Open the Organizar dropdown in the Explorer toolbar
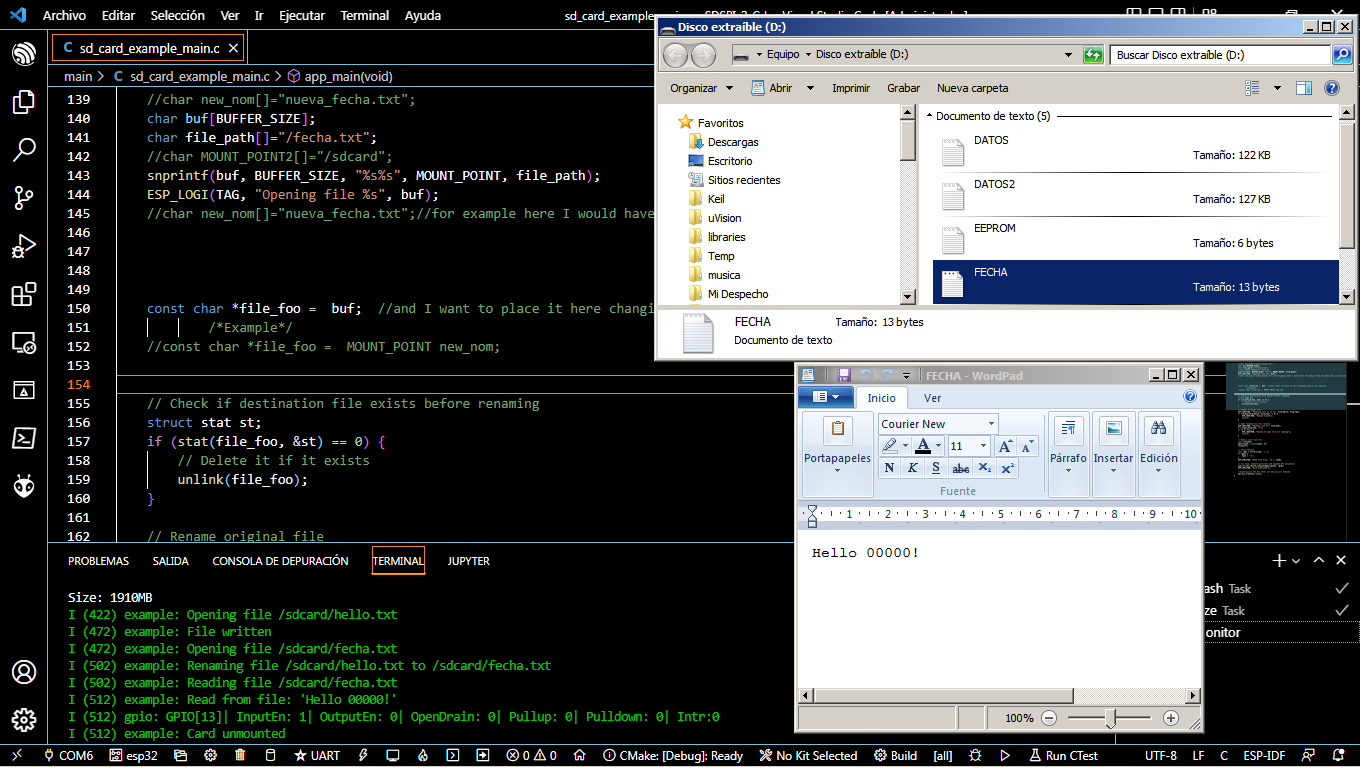This screenshot has width=1360, height=768. point(701,88)
